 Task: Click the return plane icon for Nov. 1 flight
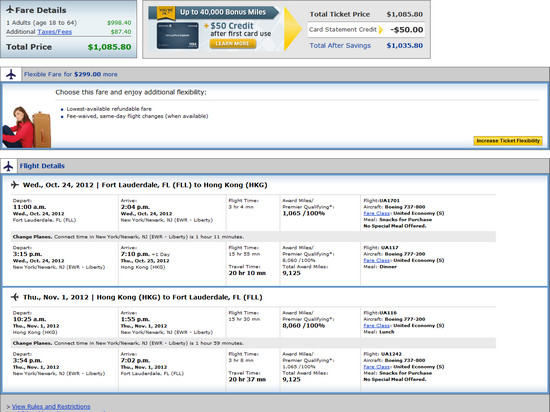tap(14, 297)
